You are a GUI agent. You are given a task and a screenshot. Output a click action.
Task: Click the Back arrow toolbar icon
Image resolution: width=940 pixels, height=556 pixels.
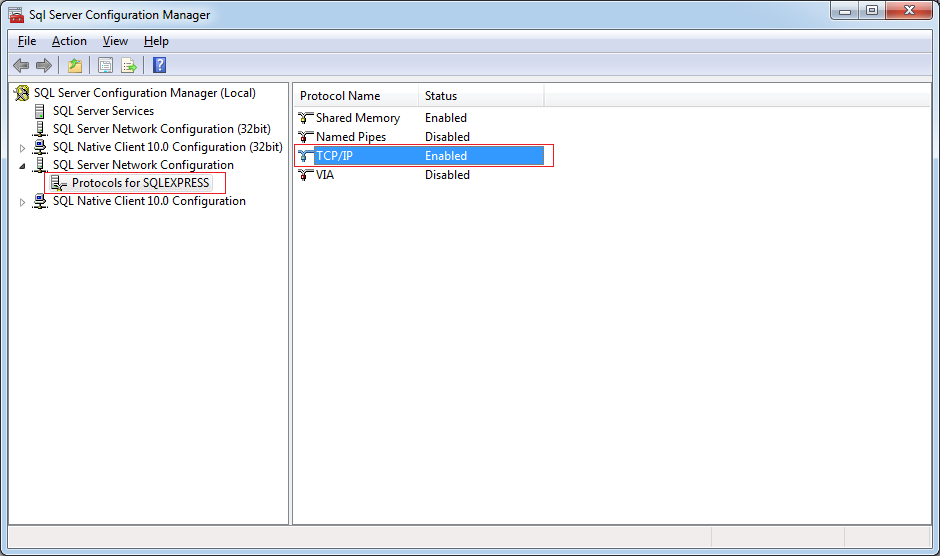[x=21, y=65]
